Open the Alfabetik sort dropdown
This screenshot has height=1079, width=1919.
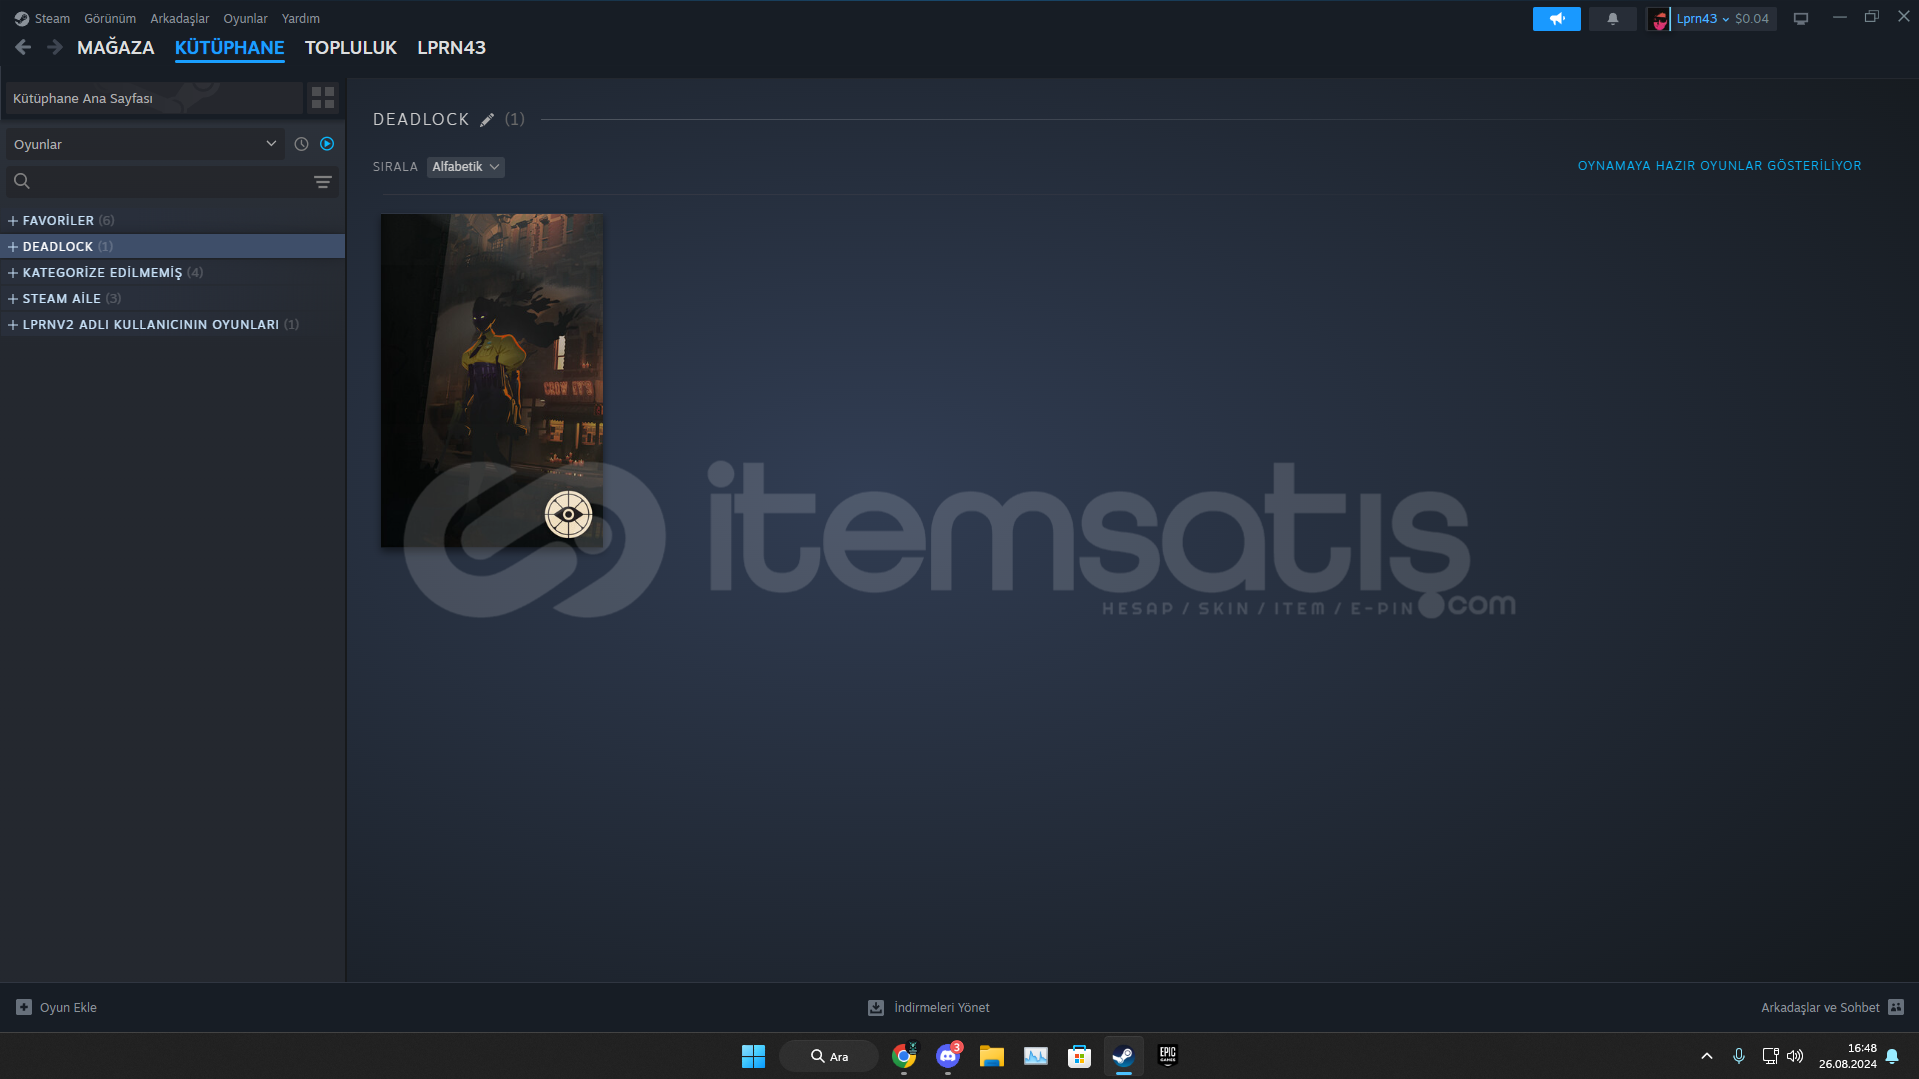tap(466, 167)
